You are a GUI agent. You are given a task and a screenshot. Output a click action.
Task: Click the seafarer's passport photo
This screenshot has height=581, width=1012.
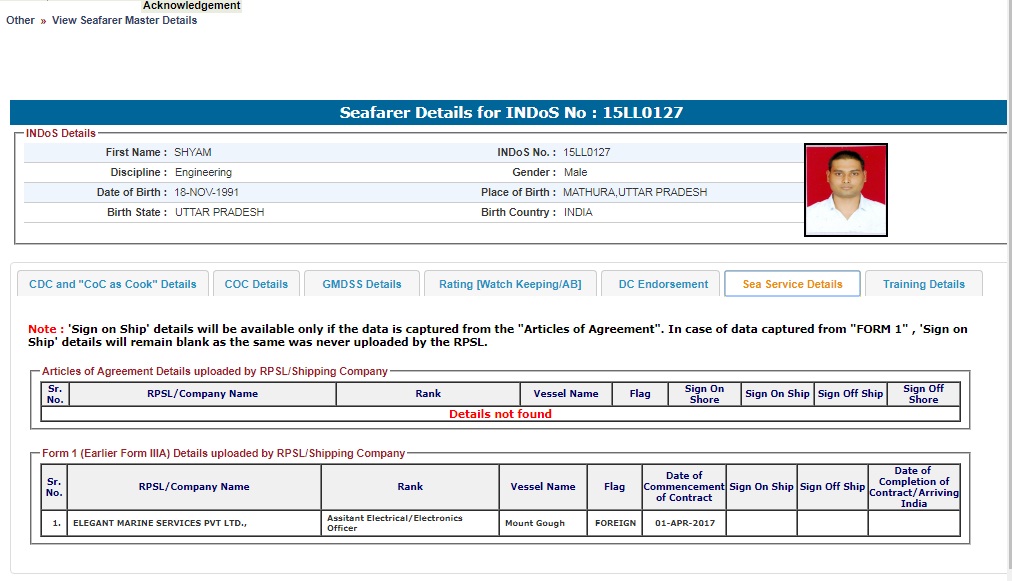click(845, 190)
